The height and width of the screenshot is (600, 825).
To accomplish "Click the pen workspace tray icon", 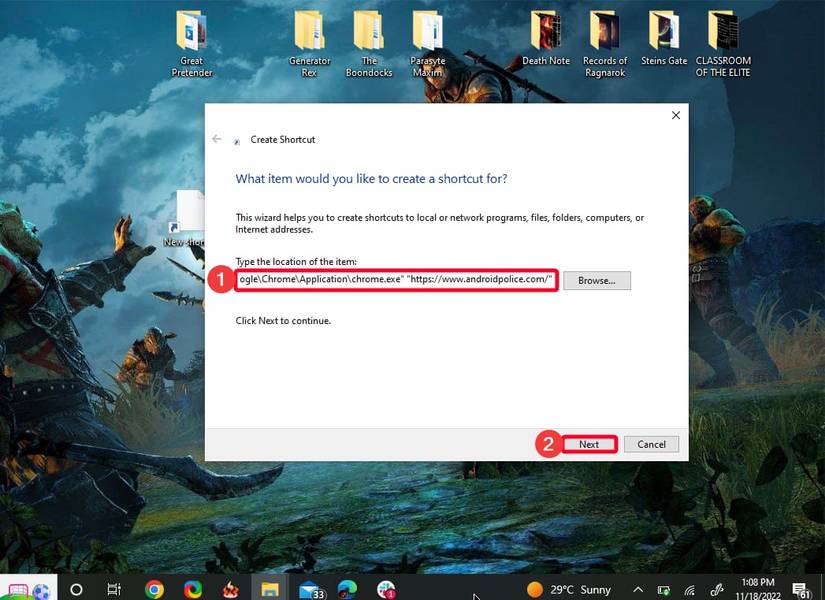I will 717,591.
